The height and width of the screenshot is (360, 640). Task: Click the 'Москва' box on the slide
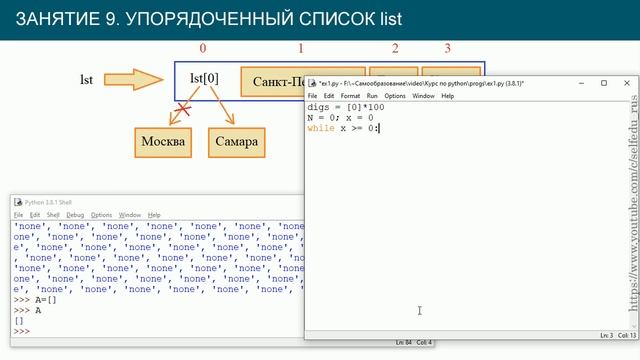[x=163, y=142]
